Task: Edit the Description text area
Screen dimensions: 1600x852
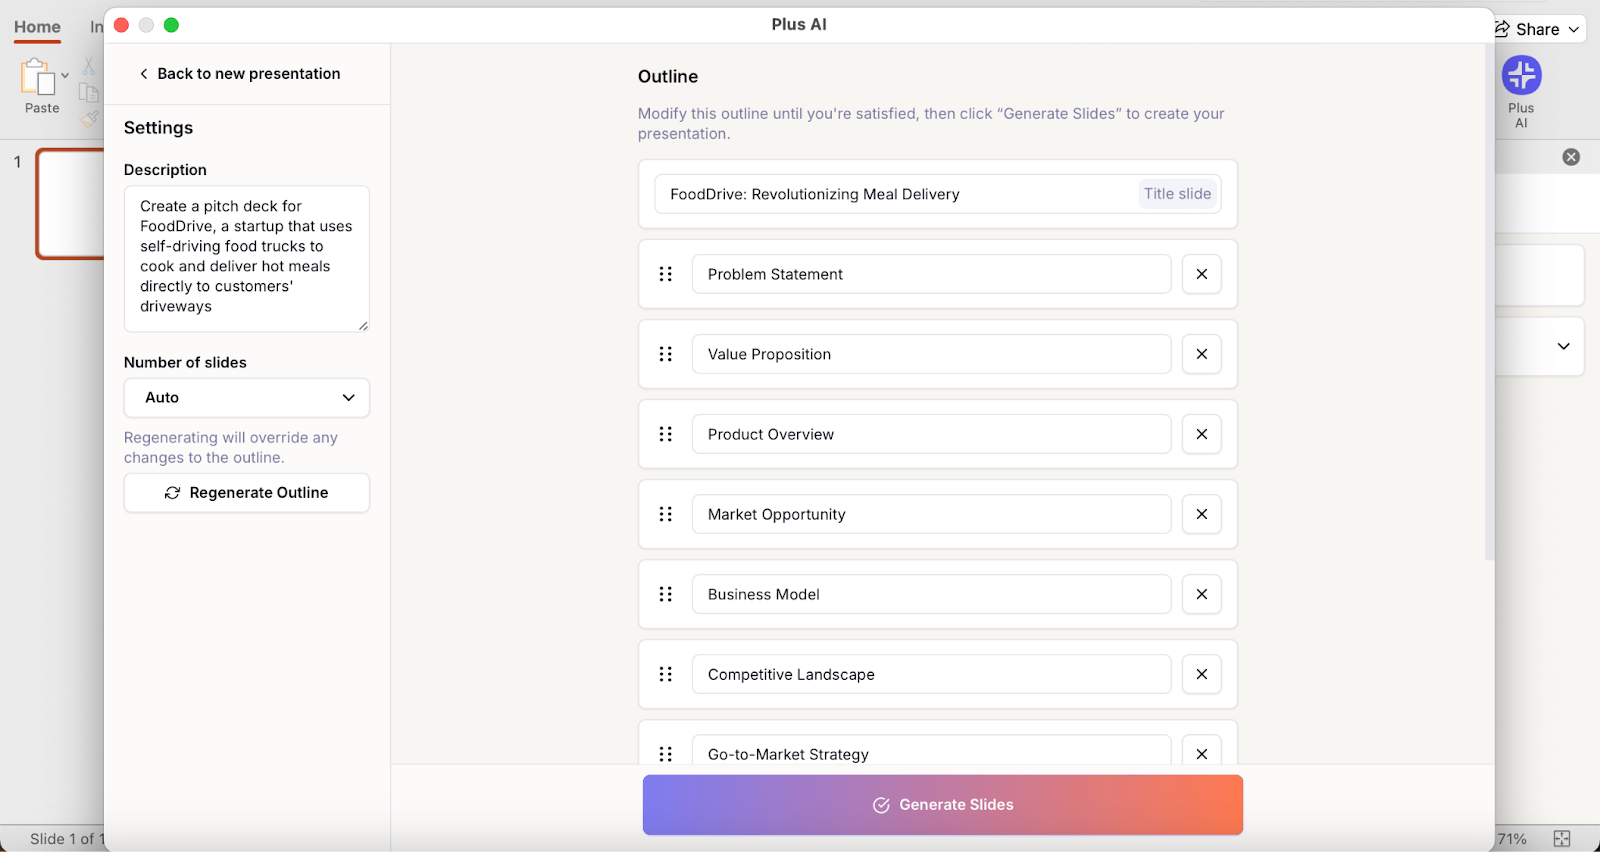Action: (x=246, y=258)
